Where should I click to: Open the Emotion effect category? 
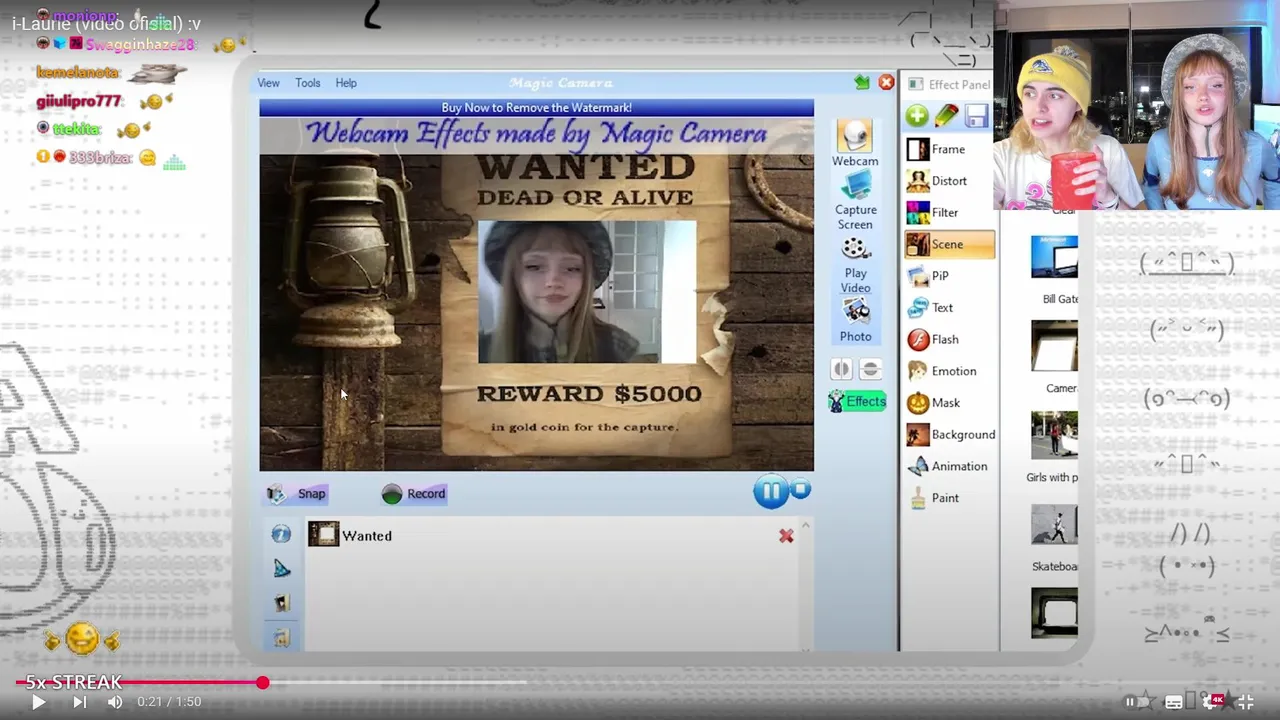949,371
